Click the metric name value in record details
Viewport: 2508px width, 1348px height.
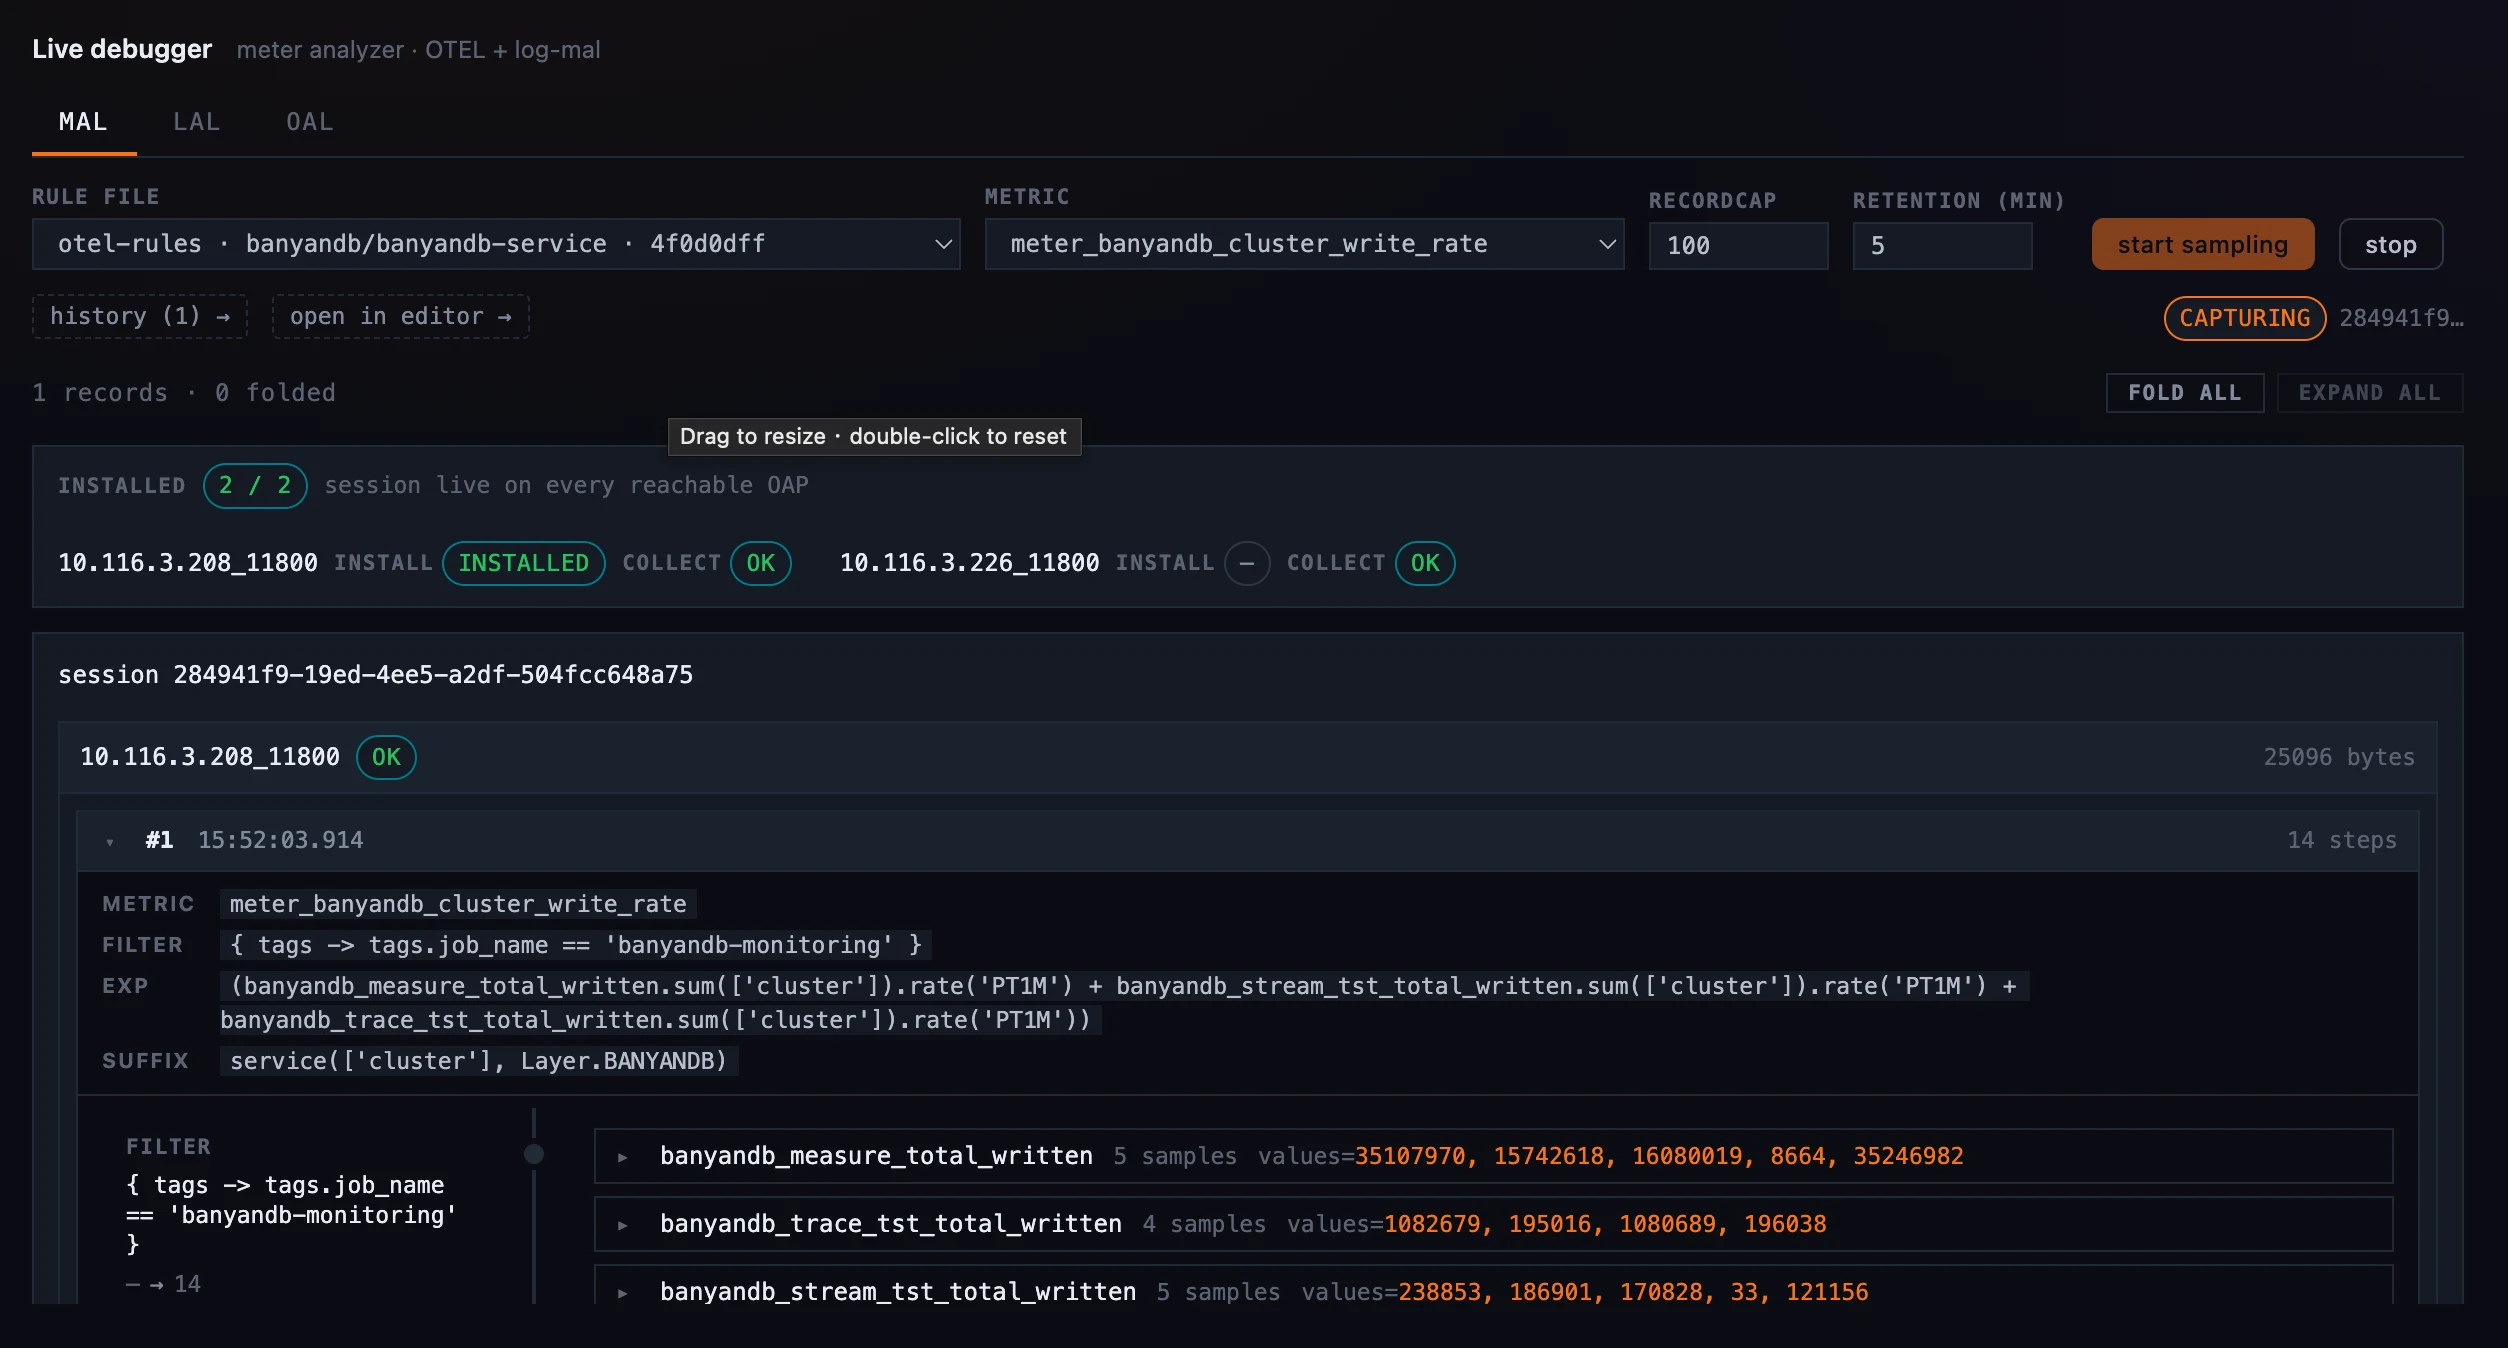pyautogui.click(x=458, y=904)
